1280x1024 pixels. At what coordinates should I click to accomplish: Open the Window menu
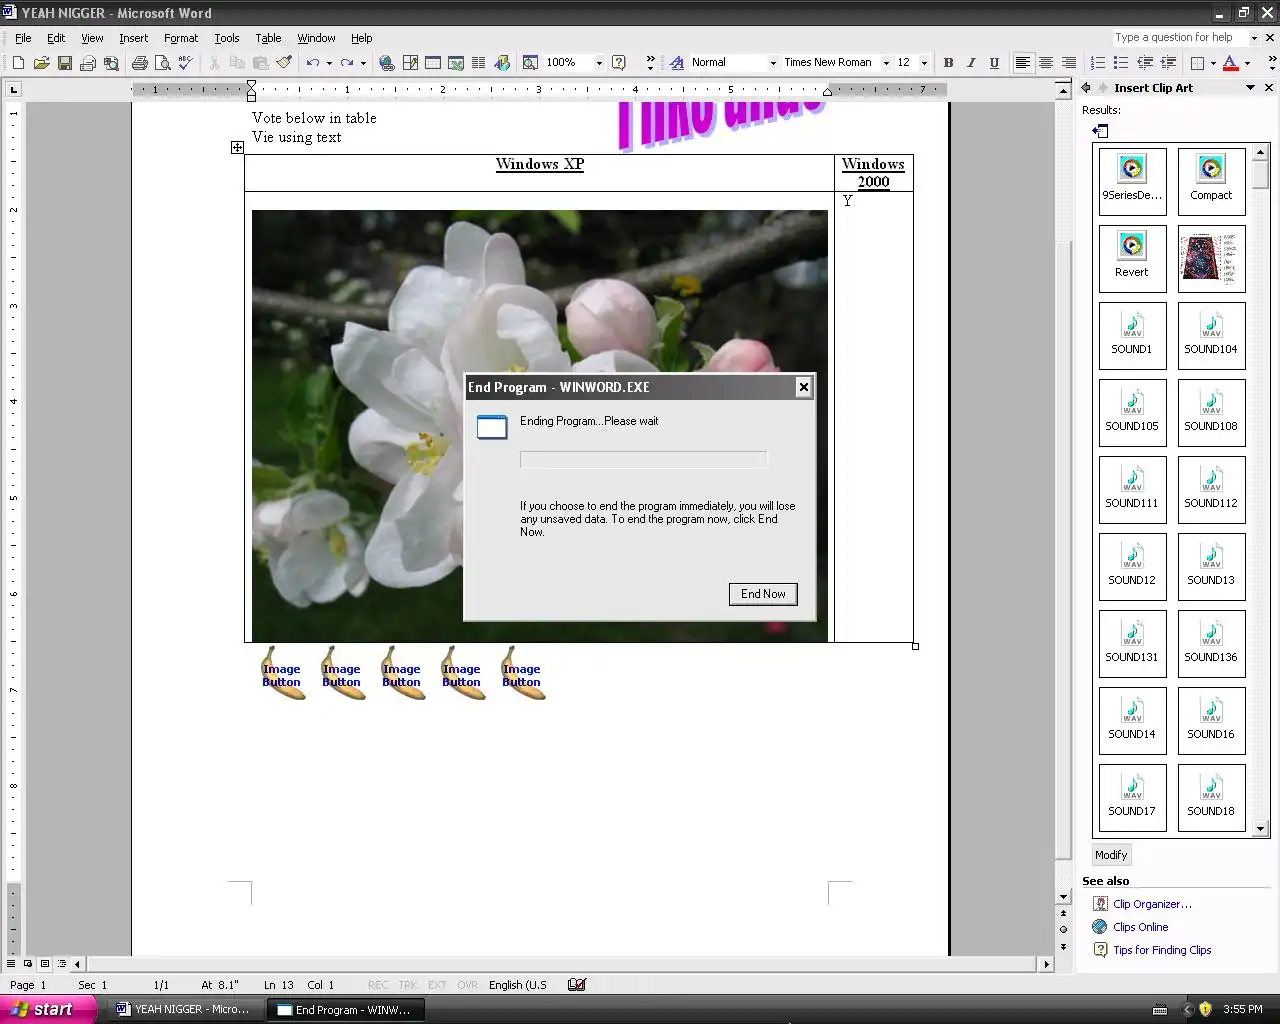tap(316, 38)
